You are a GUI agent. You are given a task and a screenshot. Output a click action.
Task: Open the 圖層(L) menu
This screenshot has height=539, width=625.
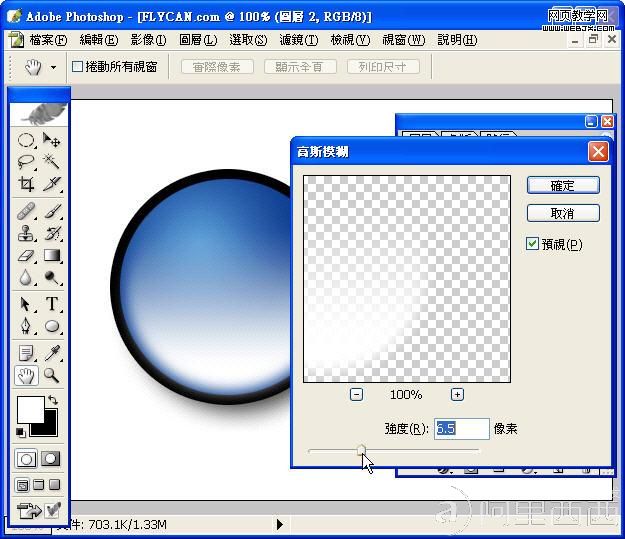tap(198, 40)
